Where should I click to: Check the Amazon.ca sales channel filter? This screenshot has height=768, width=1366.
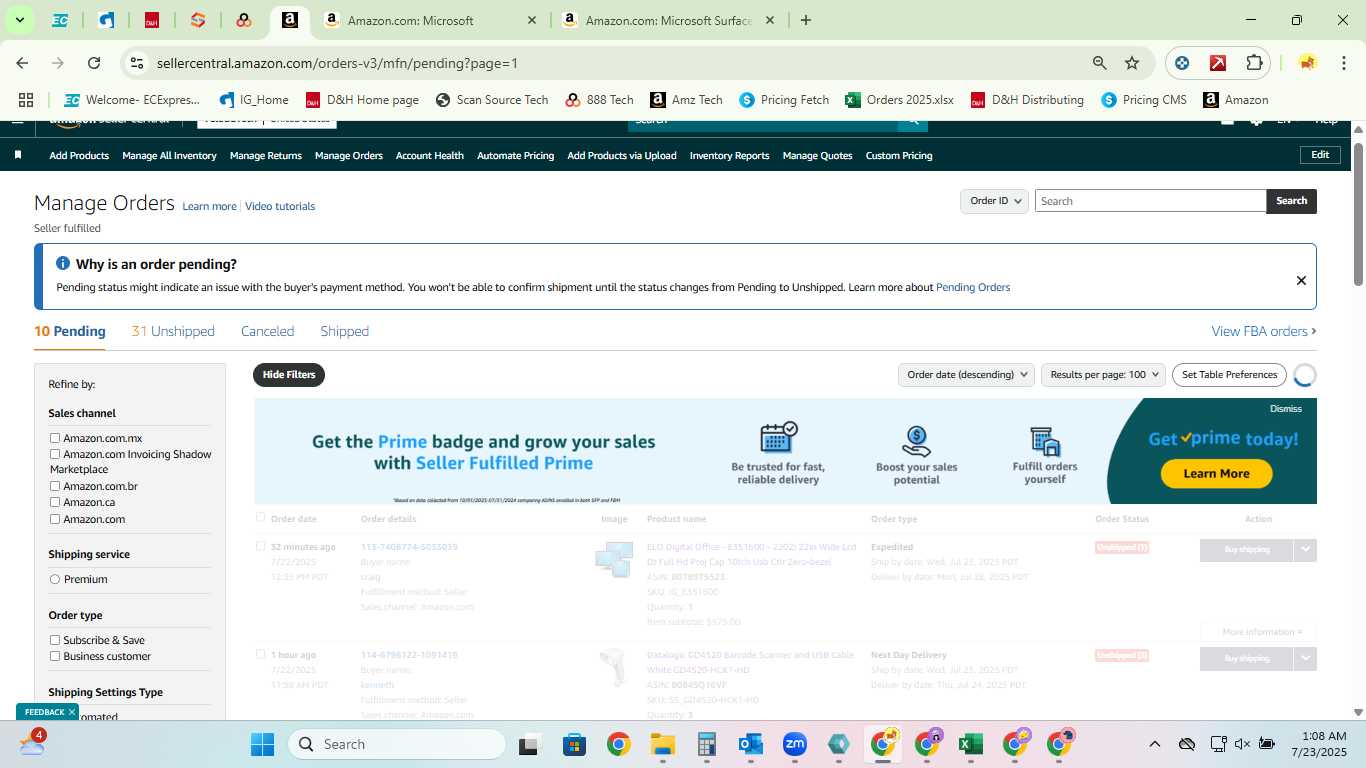[x=55, y=502]
